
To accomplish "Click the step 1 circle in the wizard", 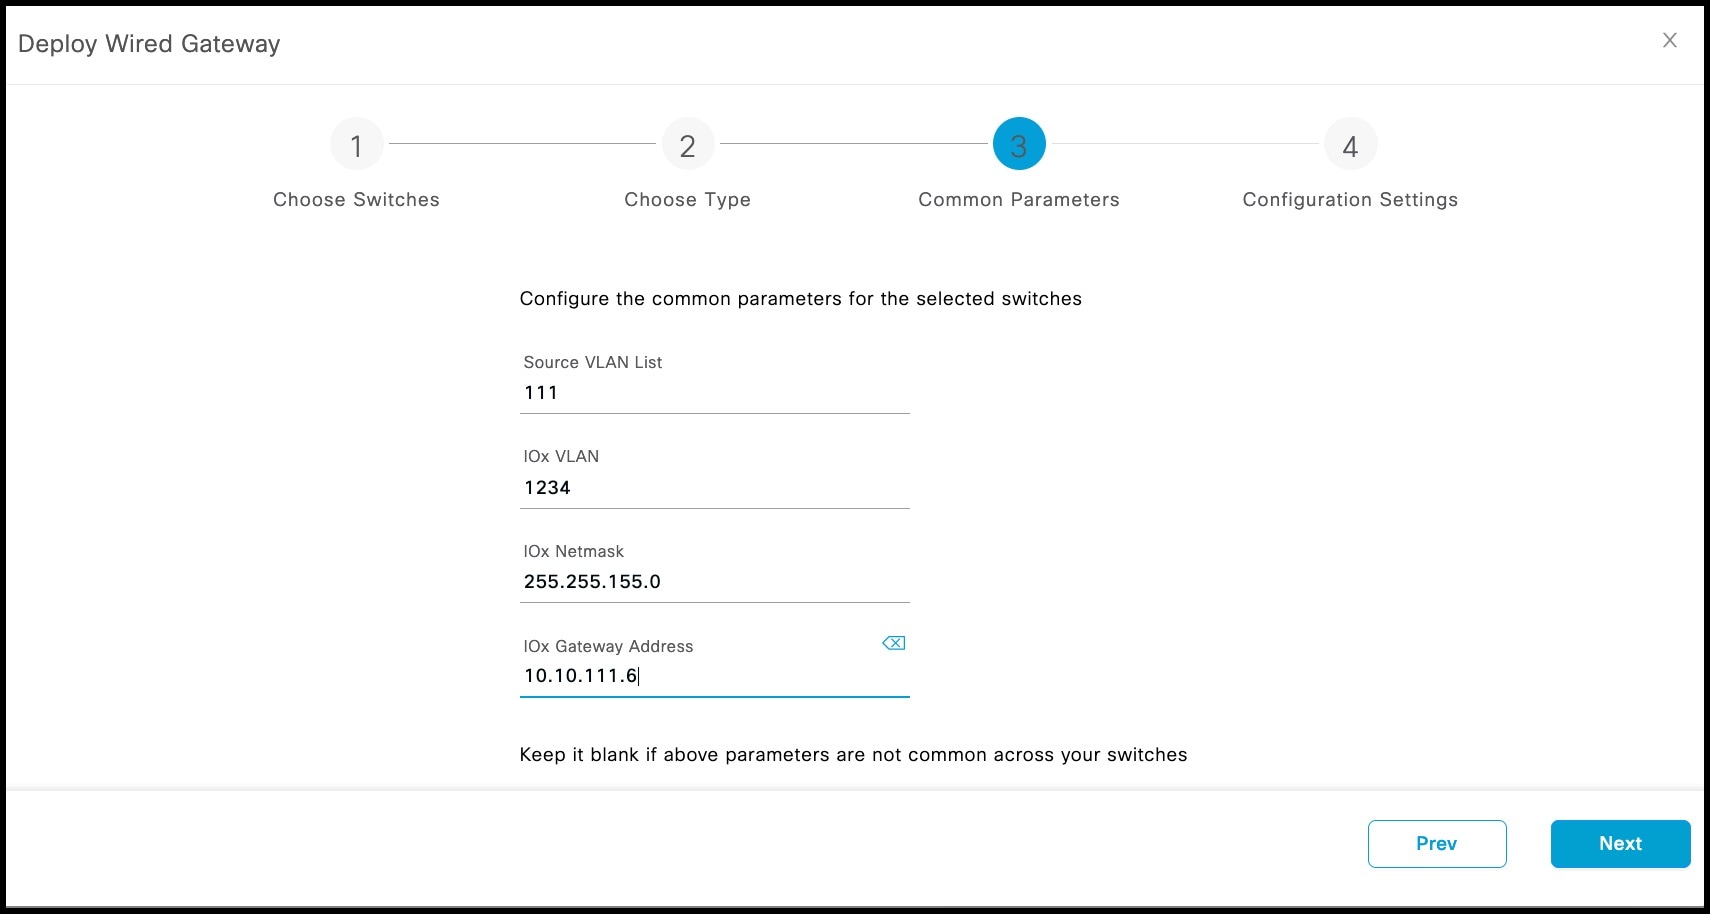I will tap(357, 143).
